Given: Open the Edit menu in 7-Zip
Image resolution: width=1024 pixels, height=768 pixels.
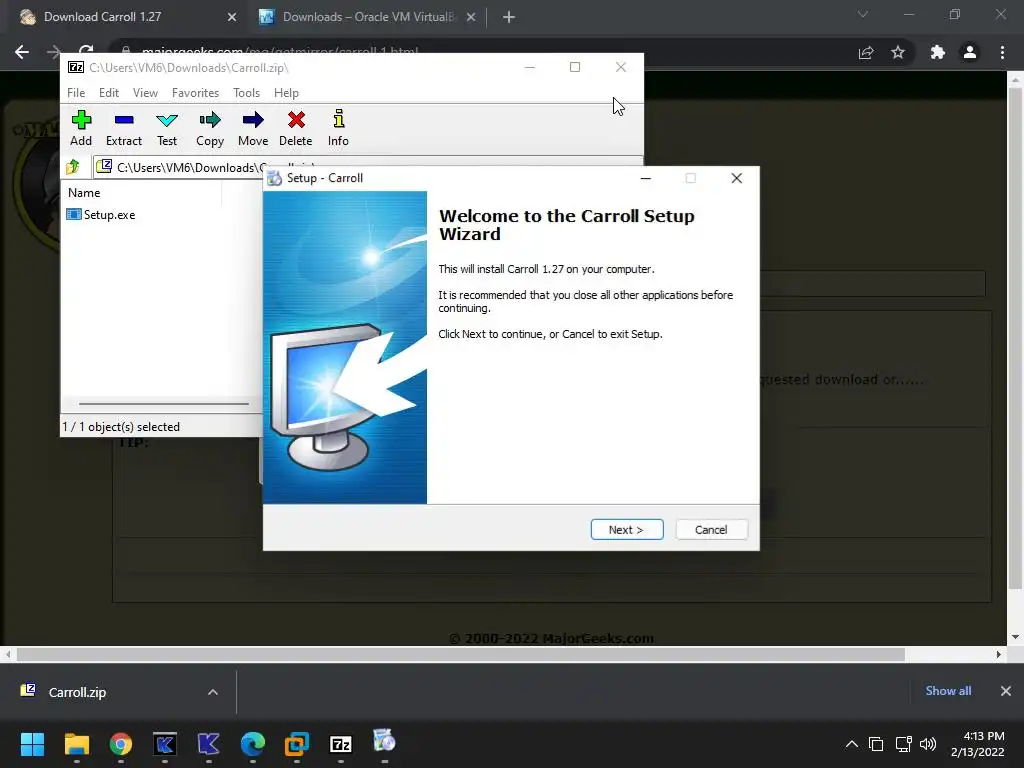Looking at the screenshot, I should [x=108, y=93].
